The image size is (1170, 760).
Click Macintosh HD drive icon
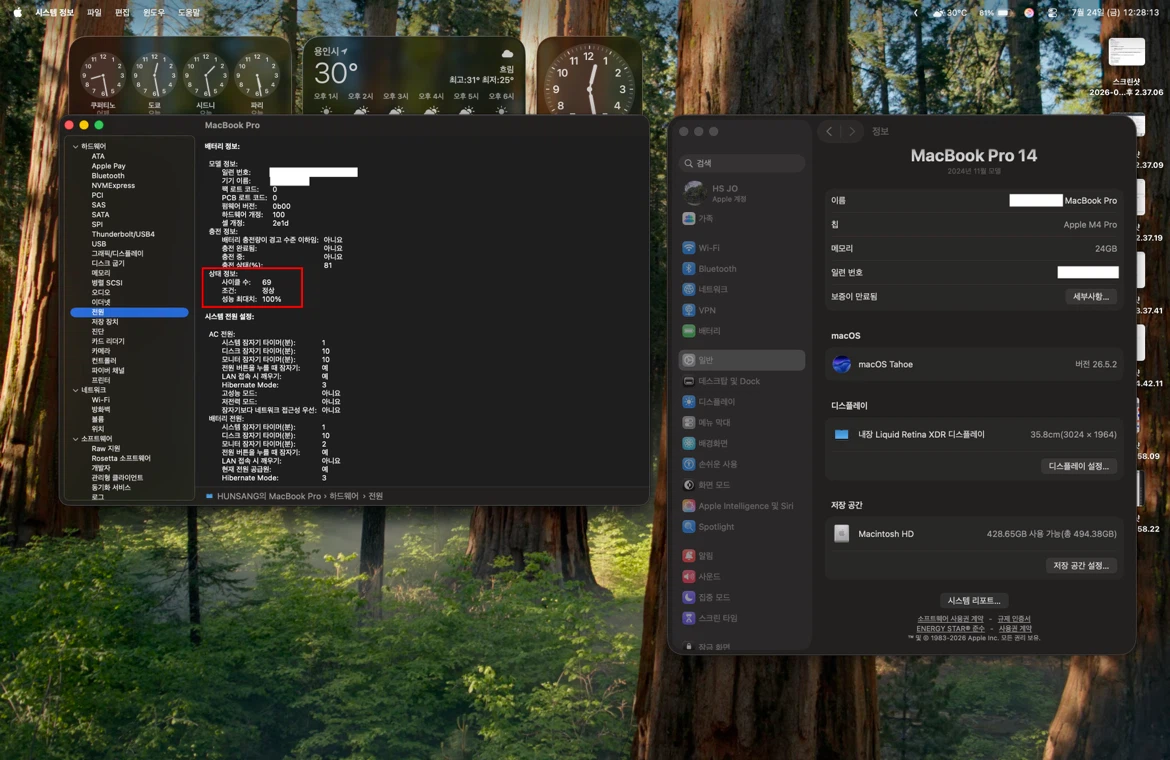coord(842,533)
